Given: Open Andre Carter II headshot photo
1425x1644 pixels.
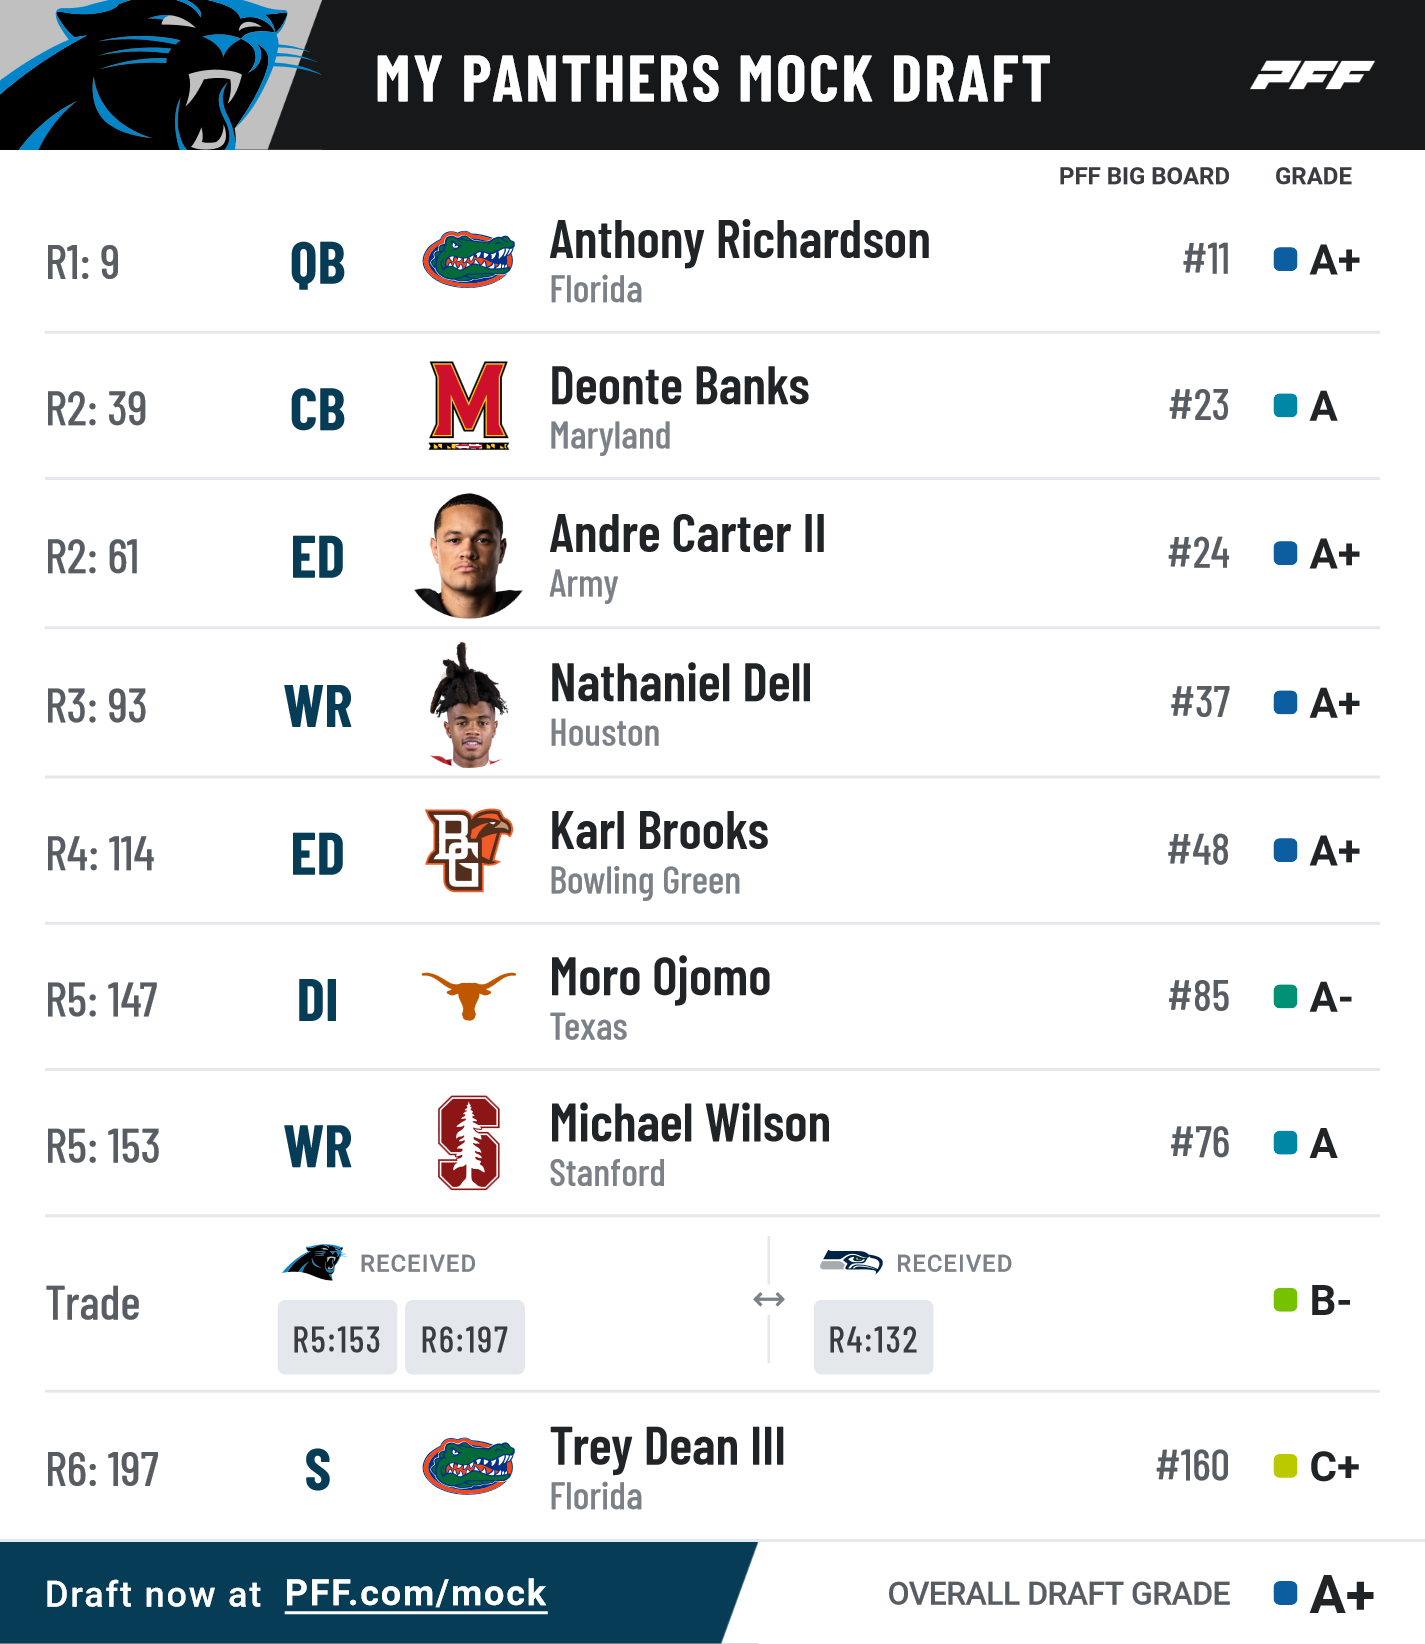Looking at the screenshot, I should 468,555.
